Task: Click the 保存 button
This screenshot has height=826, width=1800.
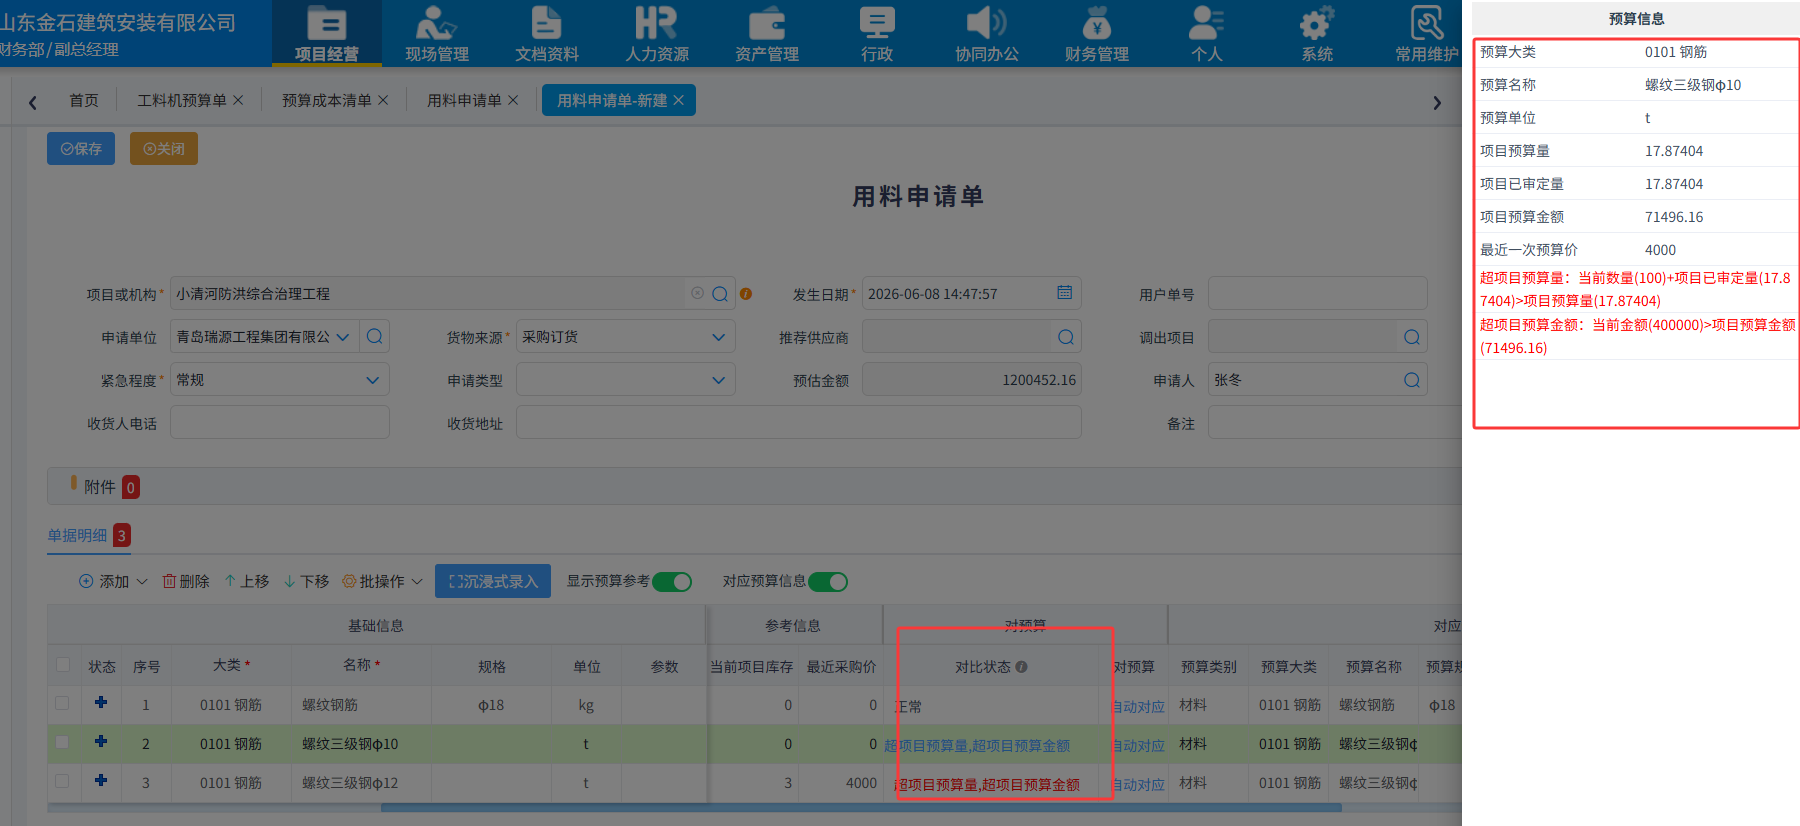Action: pos(81,148)
